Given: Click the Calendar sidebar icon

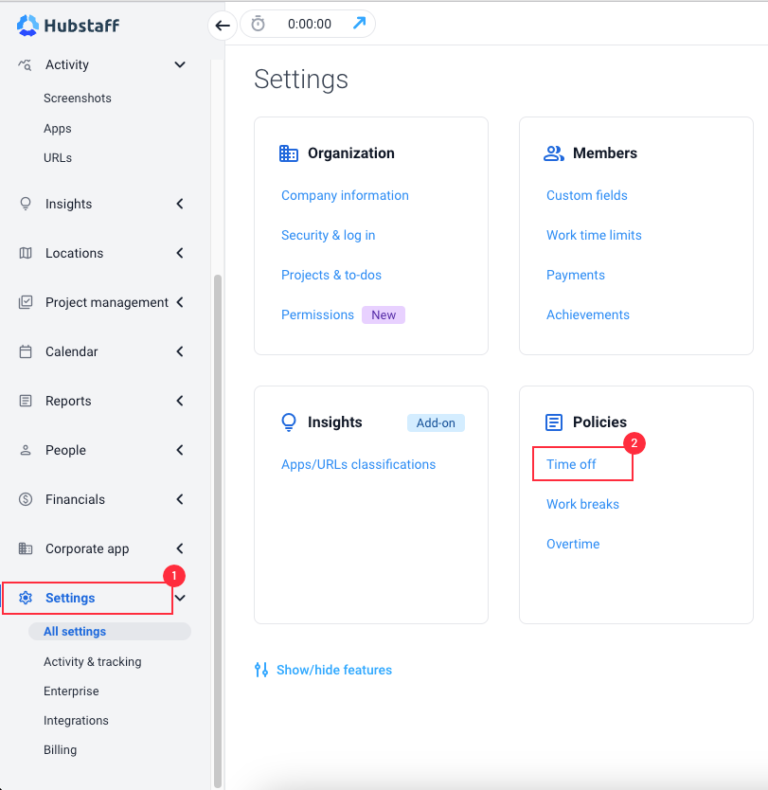Looking at the screenshot, I should coord(26,352).
